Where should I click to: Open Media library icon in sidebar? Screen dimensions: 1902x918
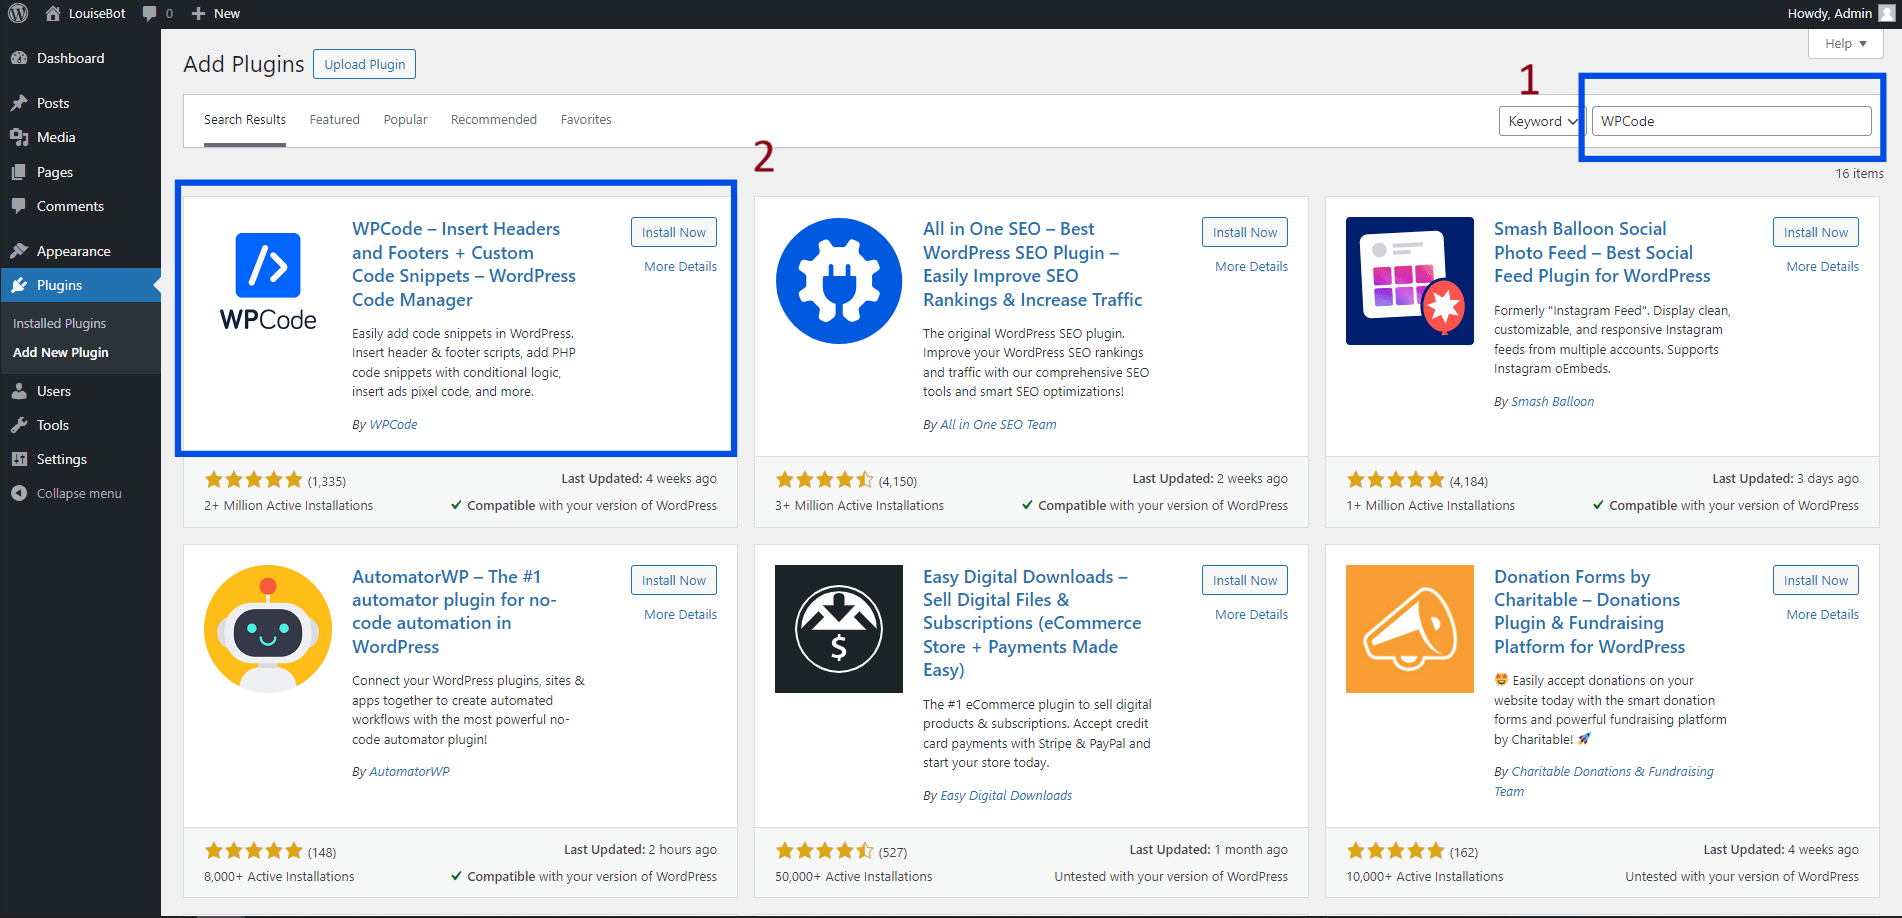(19, 137)
